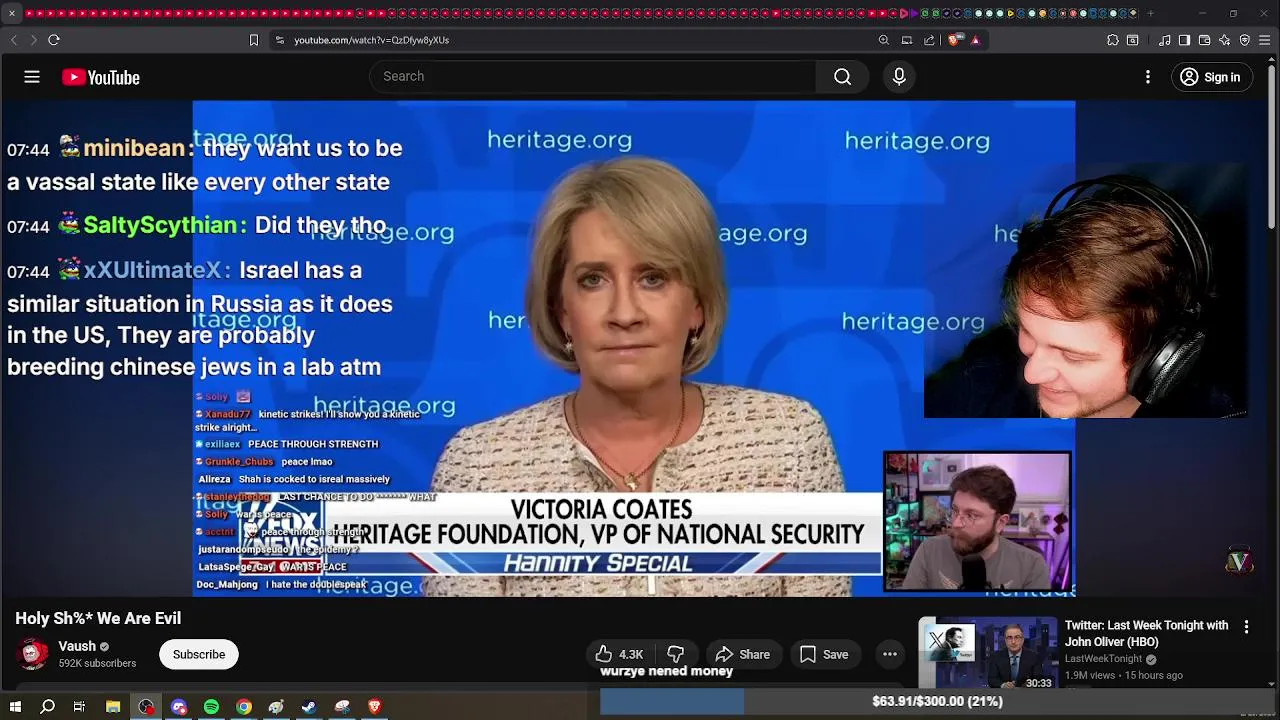Open the browser main hamburger menu
1280x720 pixels.
[1265, 40]
